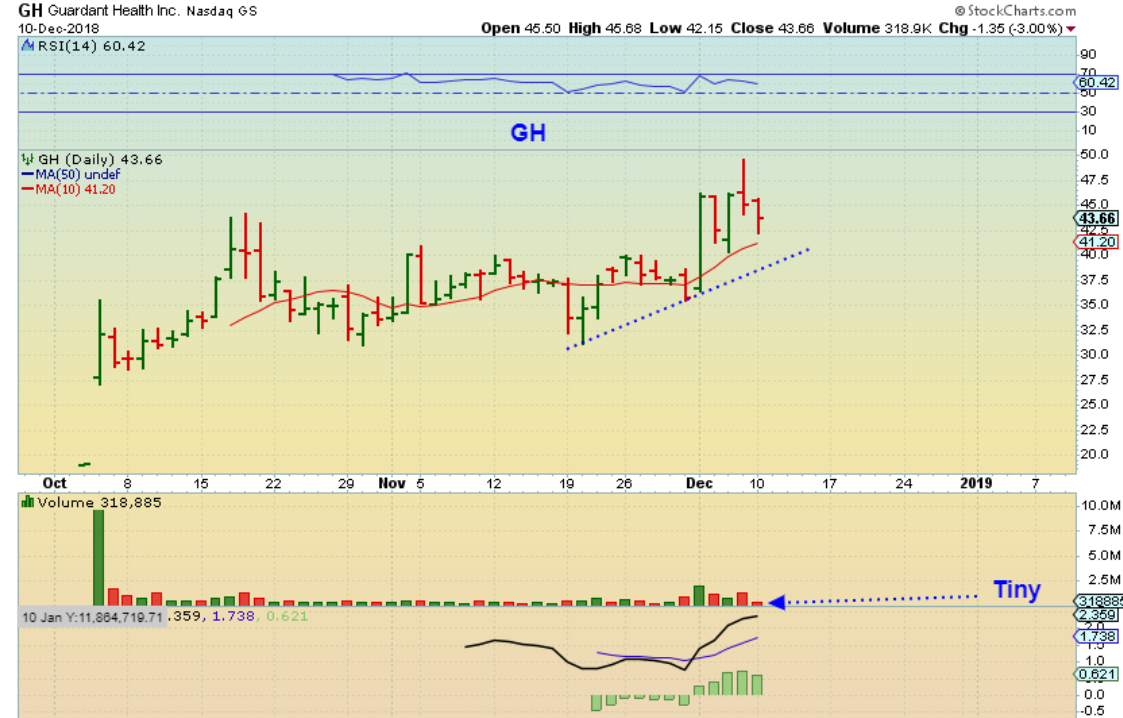Screen dimensions: 1123x718
Task: Click the Volume 318,885 panel label
Action: (x=100, y=502)
